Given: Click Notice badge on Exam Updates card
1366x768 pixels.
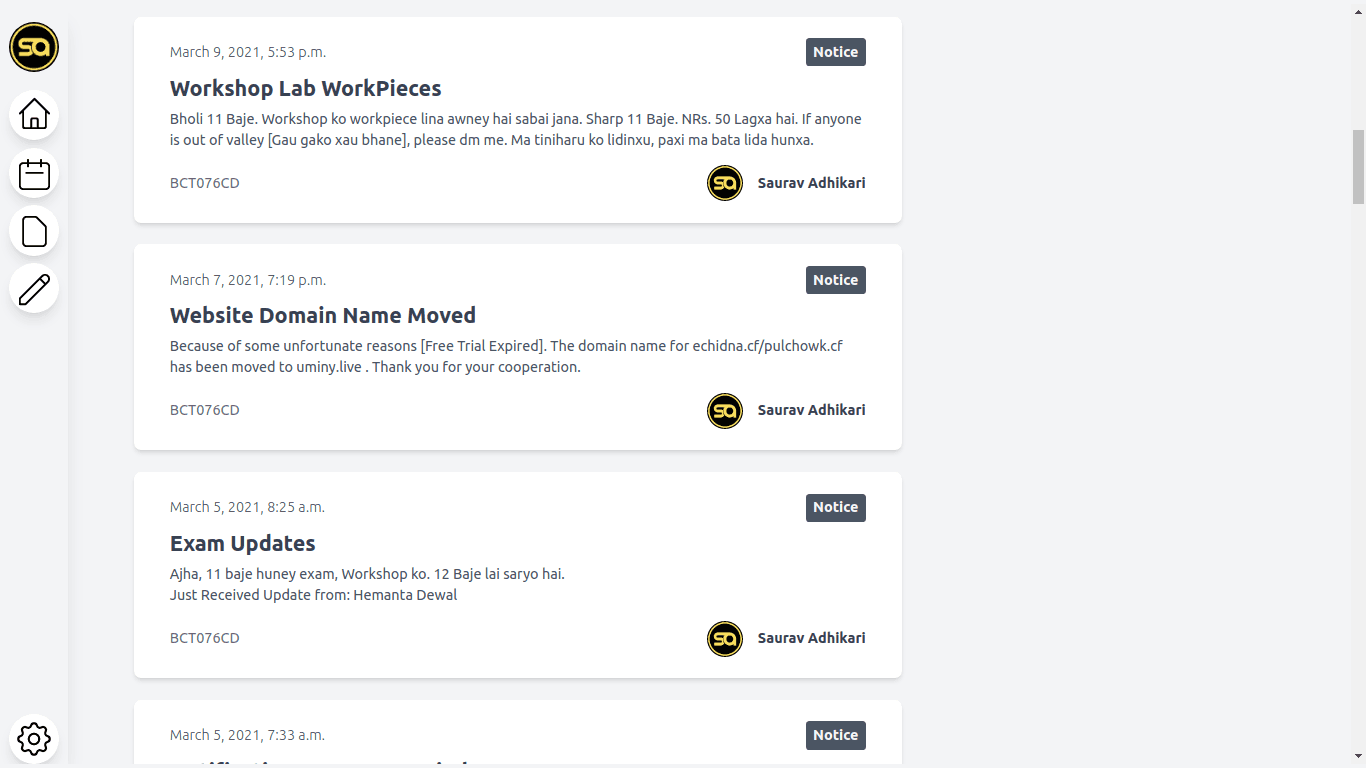Looking at the screenshot, I should pyautogui.click(x=836, y=507).
